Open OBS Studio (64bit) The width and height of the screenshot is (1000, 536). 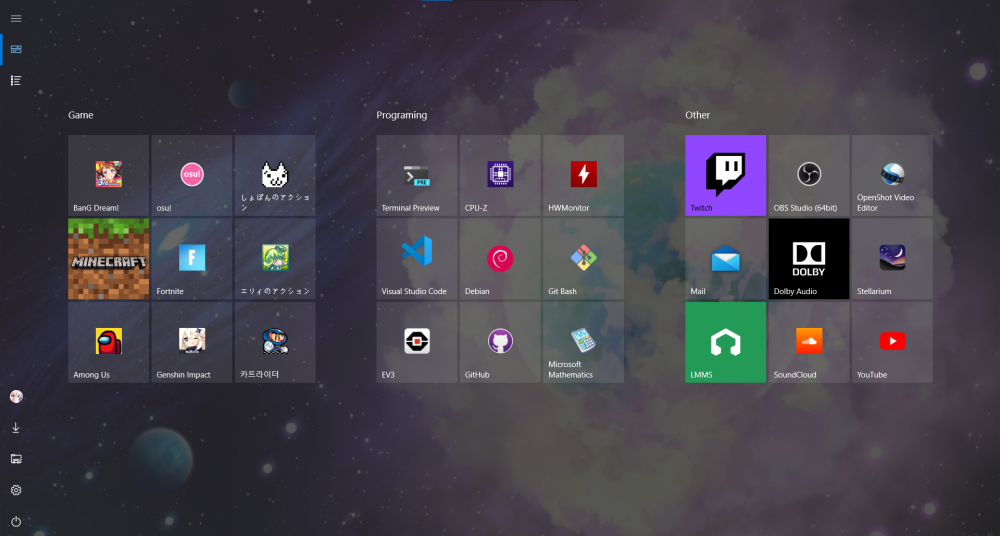click(x=809, y=175)
